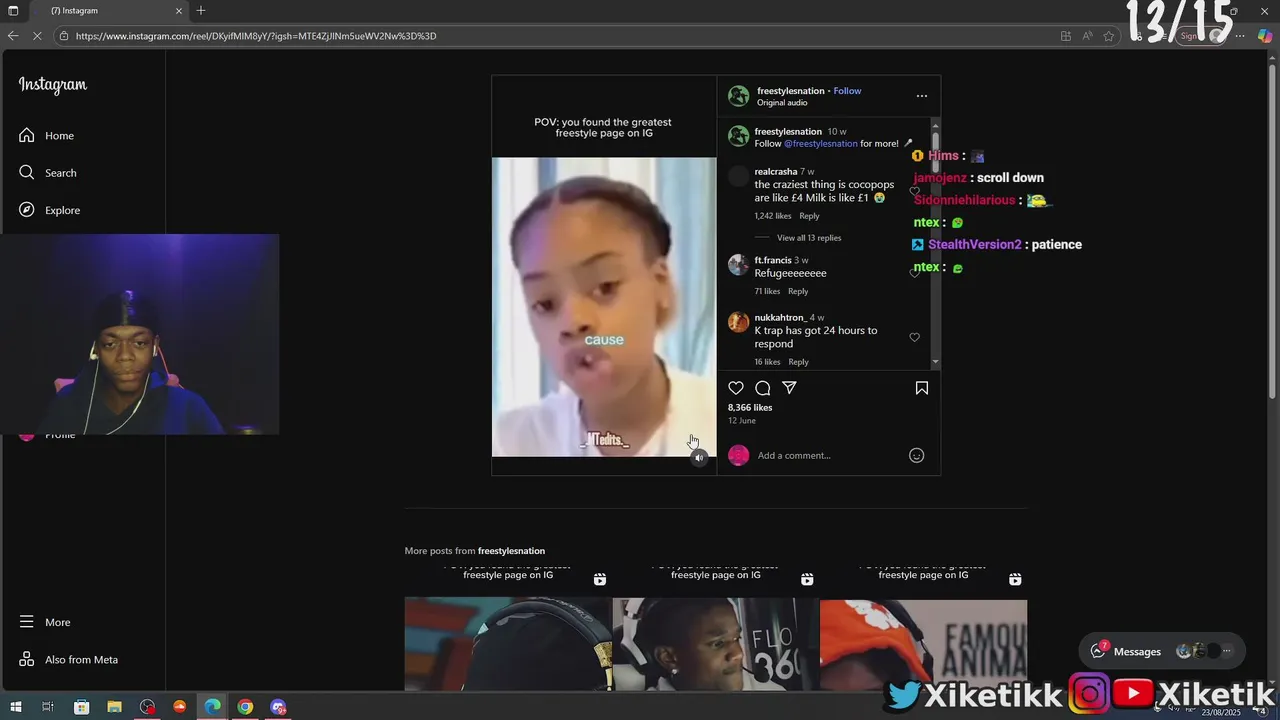Open the FLO 360 thumbnail post
The width and height of the screenshot is (1280, 720).
point(716,631)
